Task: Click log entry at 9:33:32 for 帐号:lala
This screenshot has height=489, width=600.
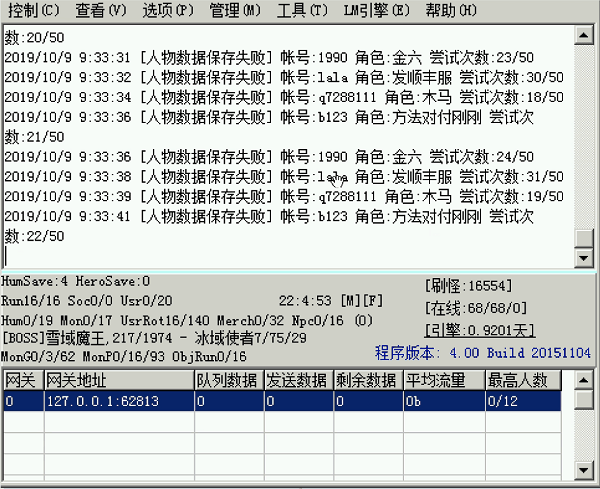Action: click(284, 77)
